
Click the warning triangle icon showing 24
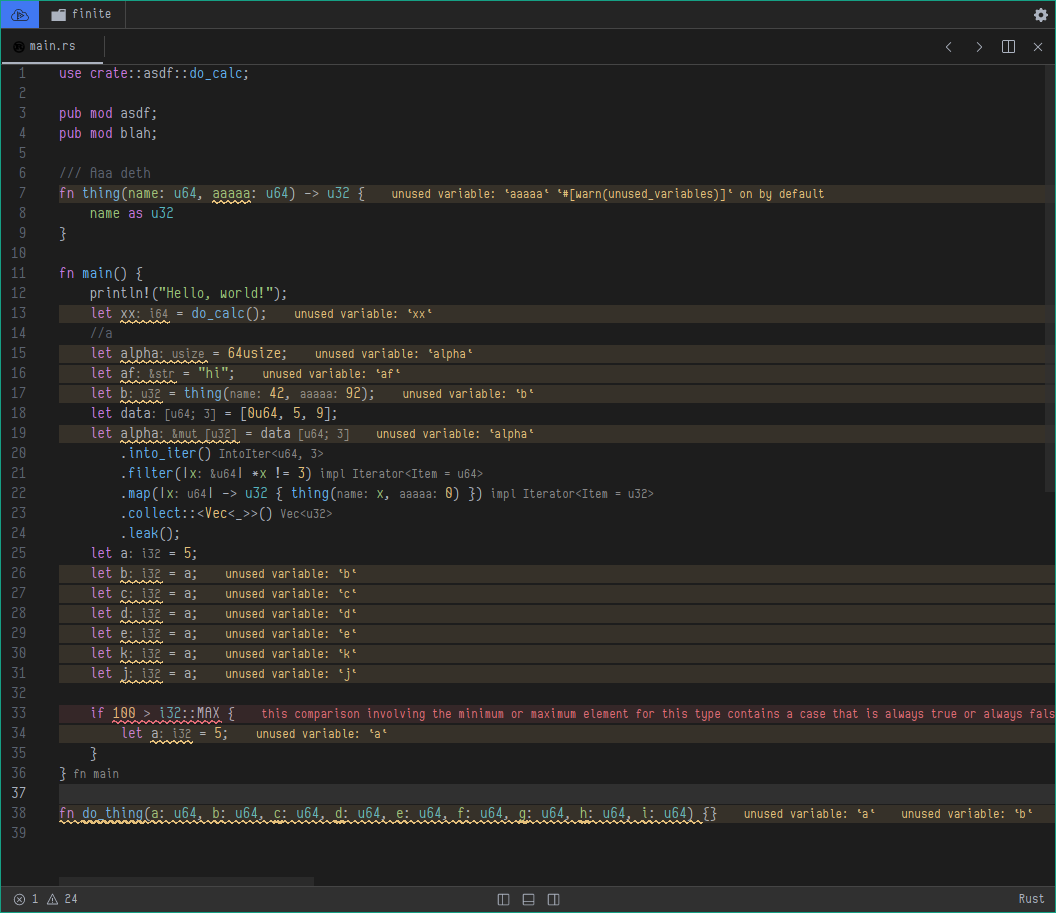point(53,899)
